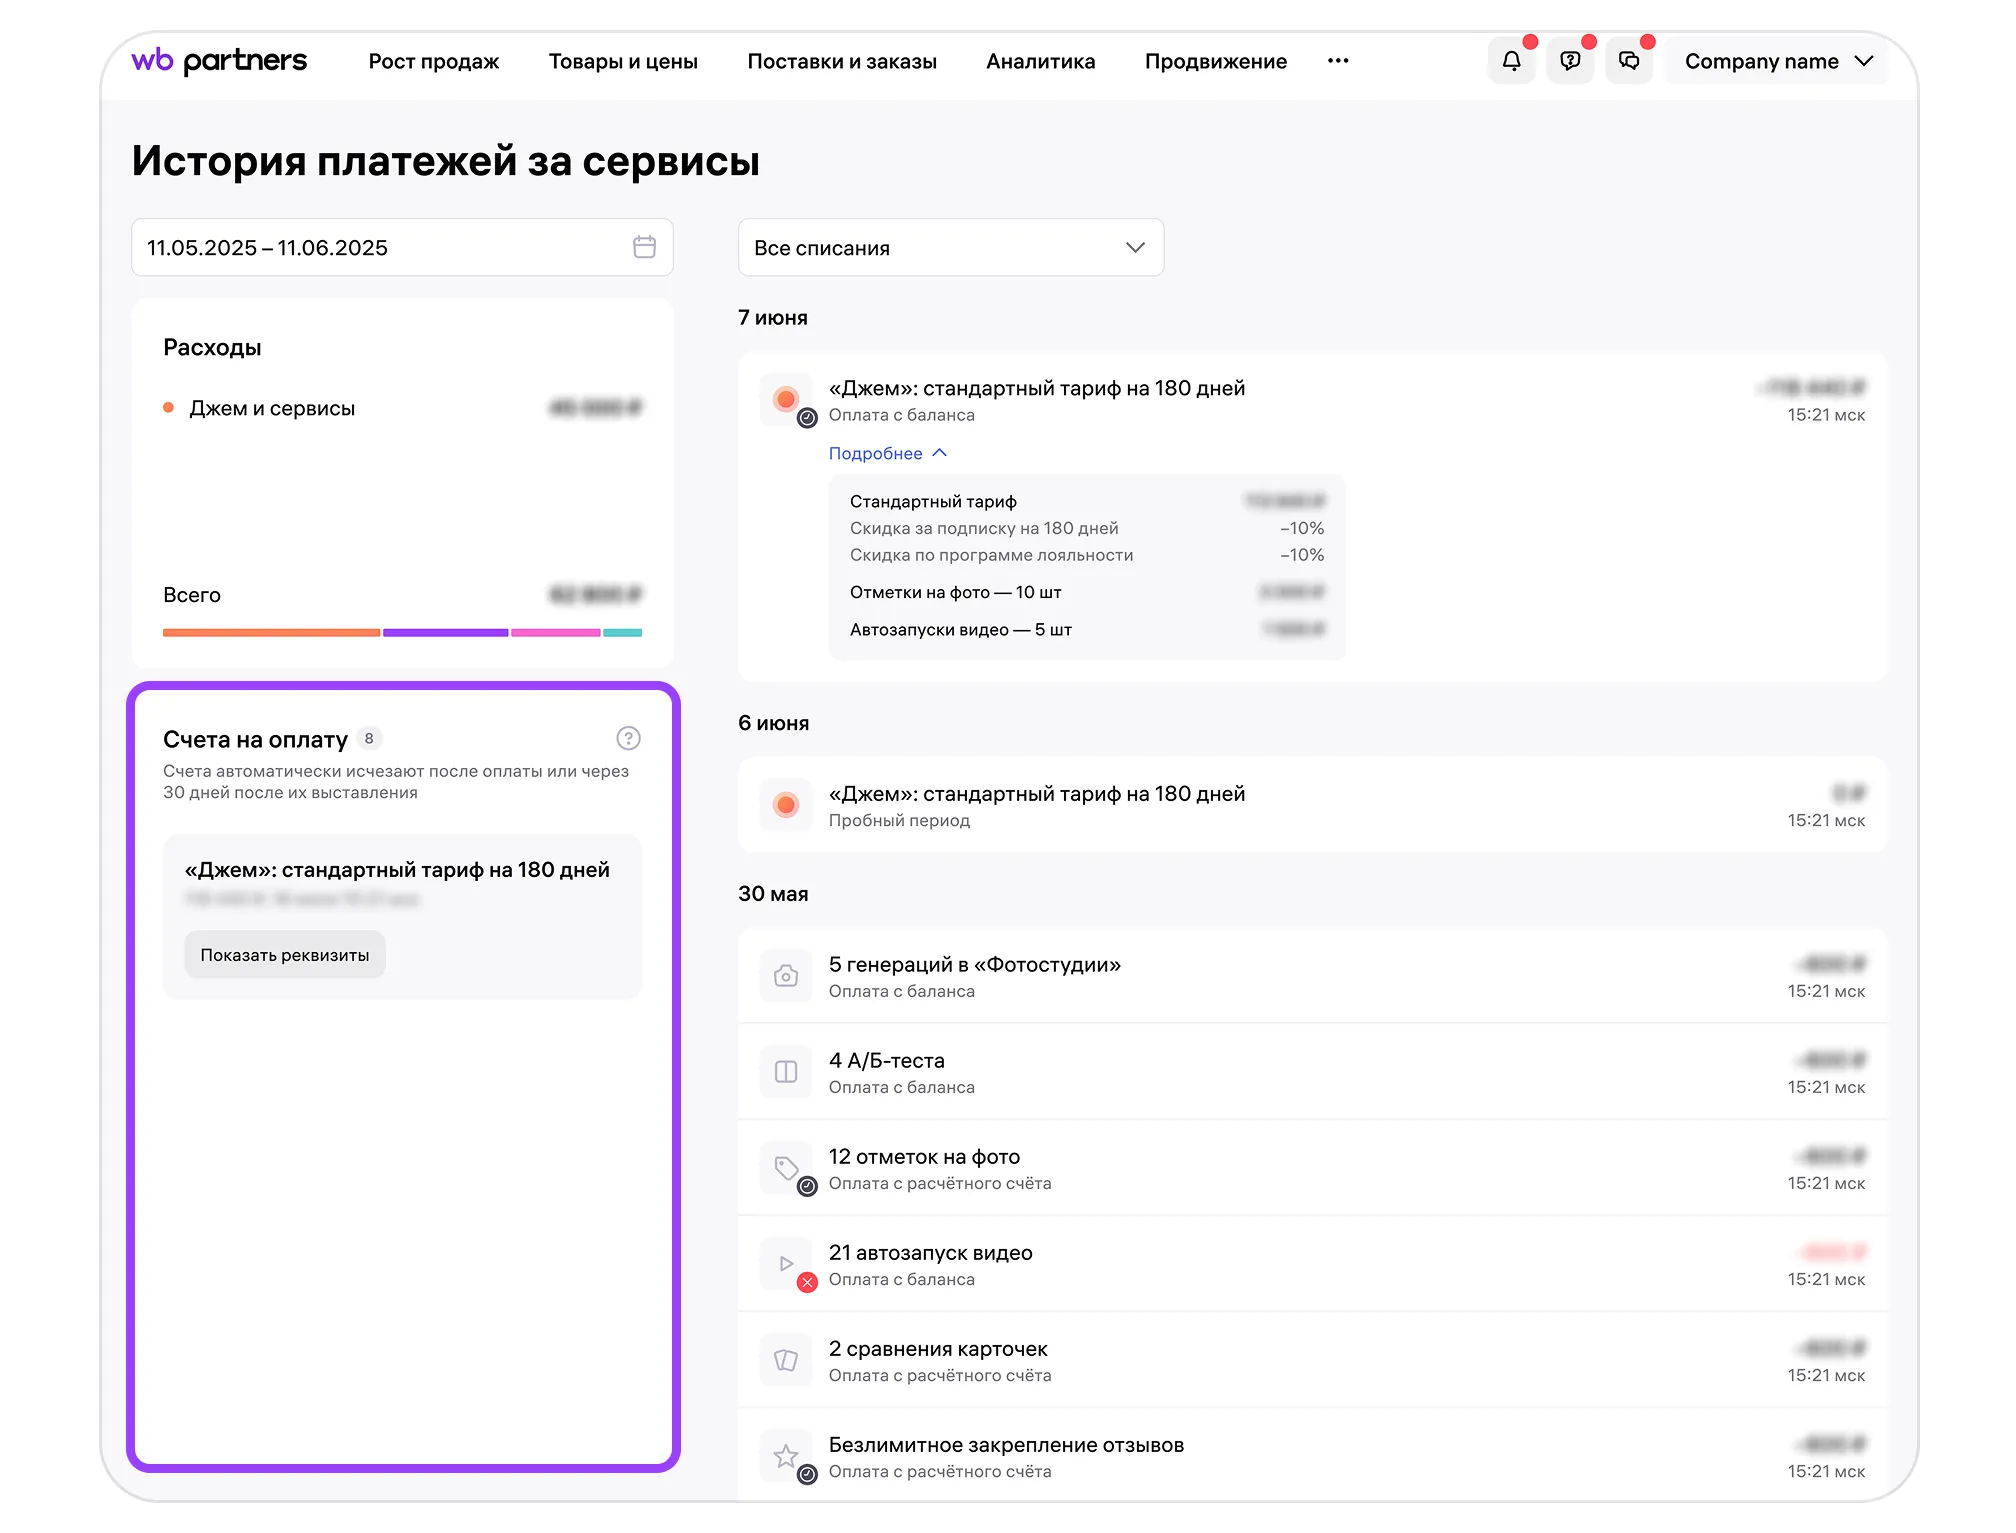The width and height of the screenshot is (2016, 1533).
Task: Open the Все списания filter dropdown
Action: [950, 247]
